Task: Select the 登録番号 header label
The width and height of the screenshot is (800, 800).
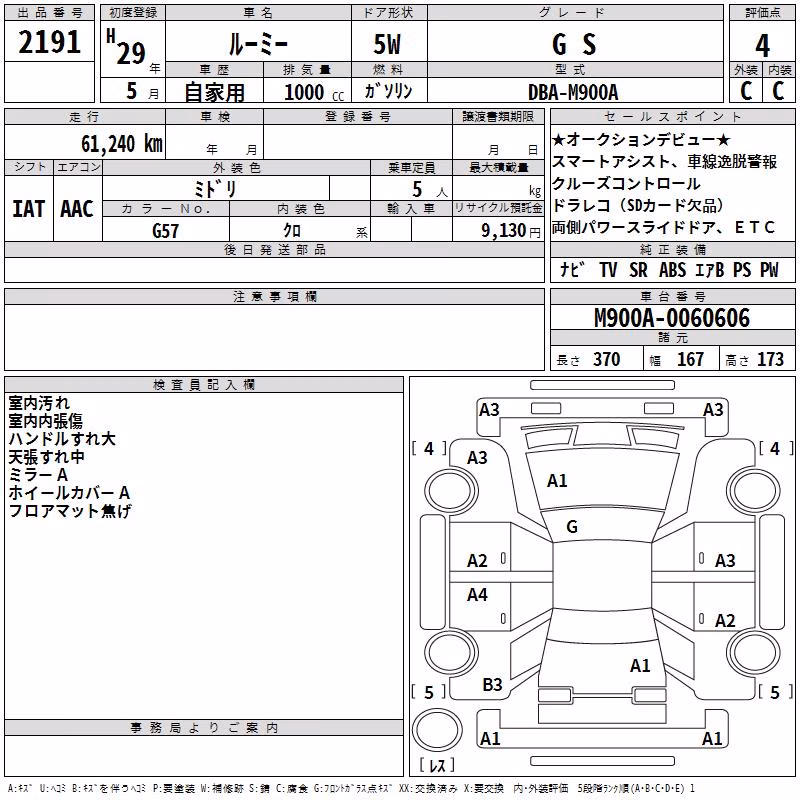Action: pyautogui.click(x=358, y=116)
